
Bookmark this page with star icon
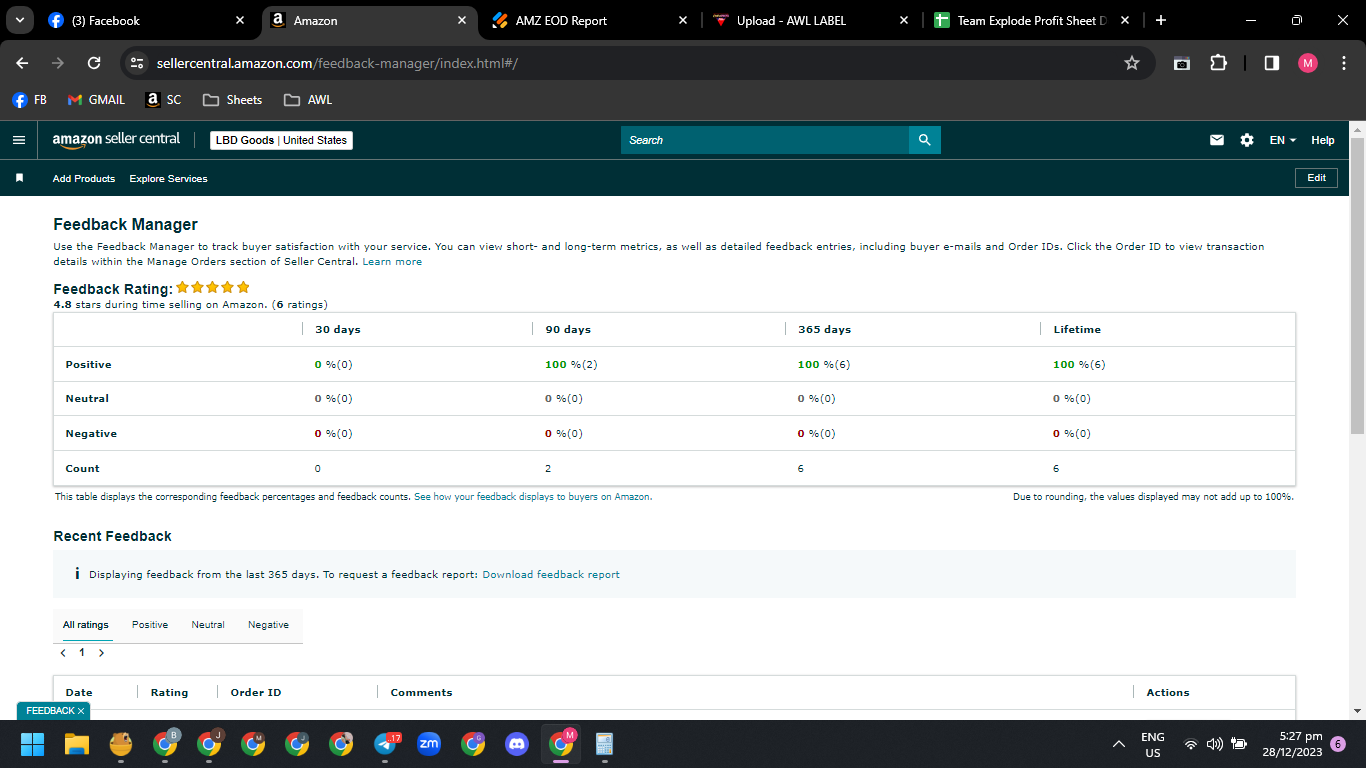pos(1132,63)
